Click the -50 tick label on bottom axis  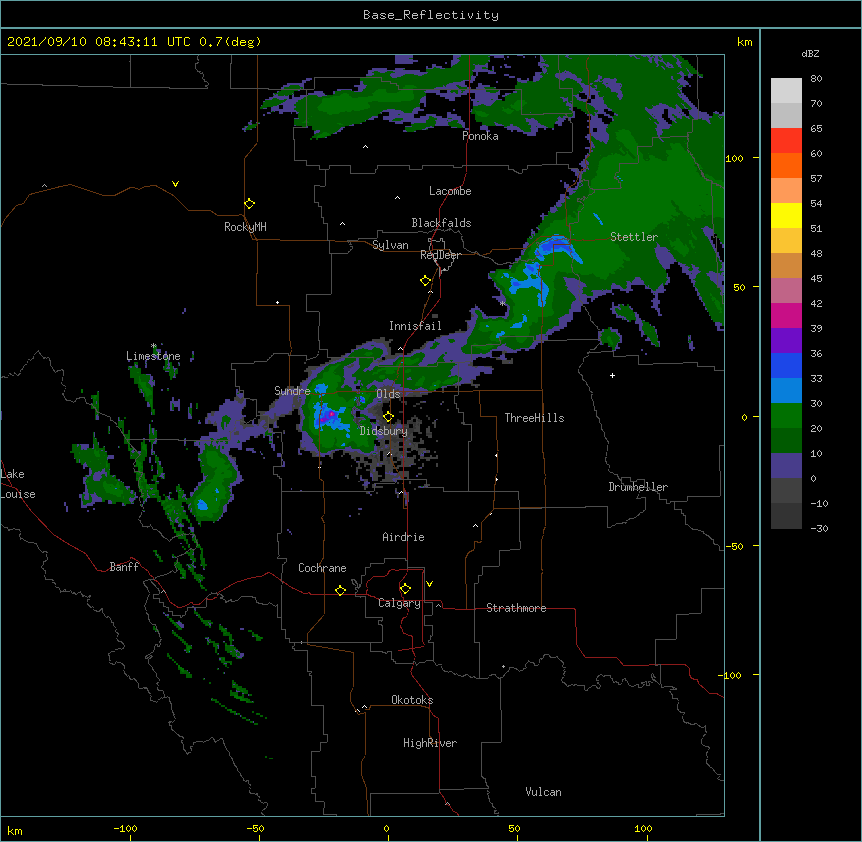point(255,828)
